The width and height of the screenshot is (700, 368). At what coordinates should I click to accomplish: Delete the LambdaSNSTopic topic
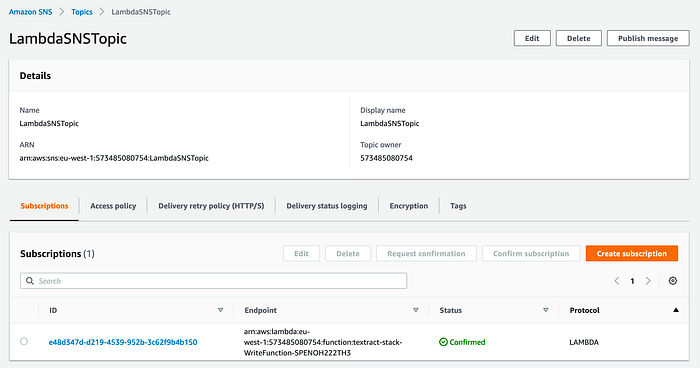click(x=579, y=38)
